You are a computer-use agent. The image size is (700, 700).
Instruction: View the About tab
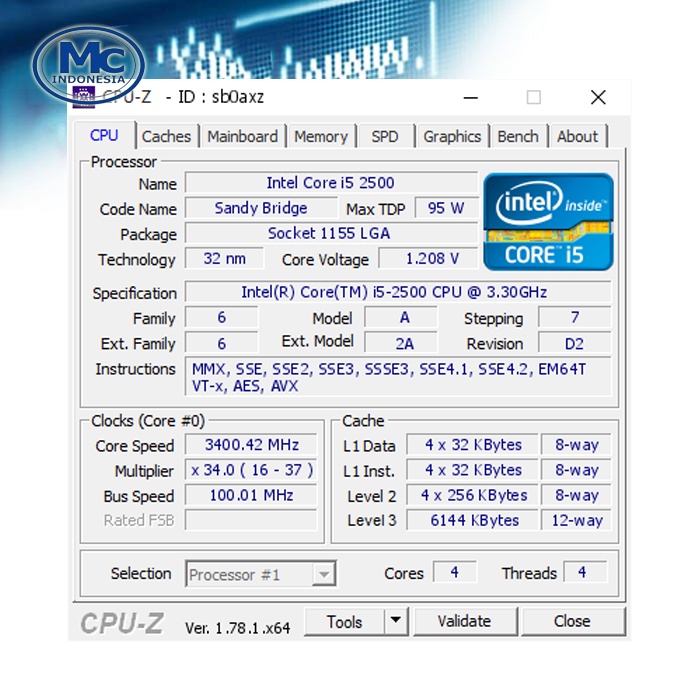coord(577,137)
